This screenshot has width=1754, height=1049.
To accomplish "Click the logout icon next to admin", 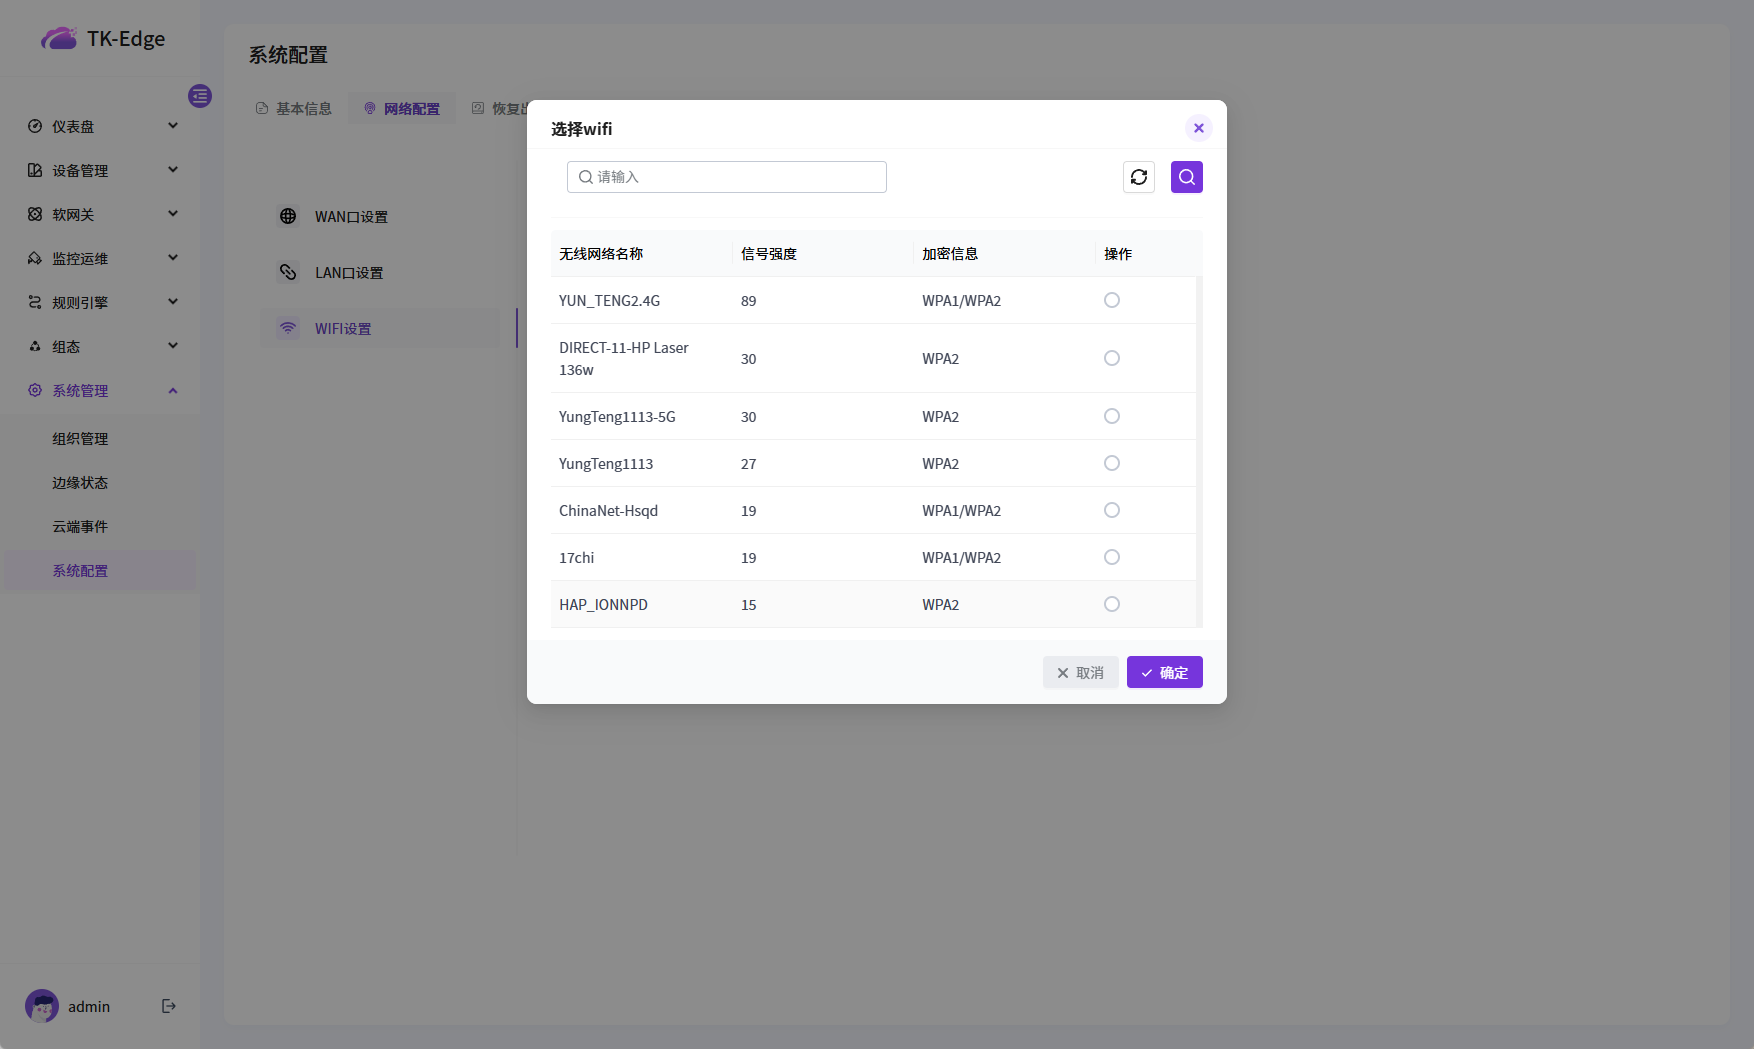I will (x=169, y=1006).
